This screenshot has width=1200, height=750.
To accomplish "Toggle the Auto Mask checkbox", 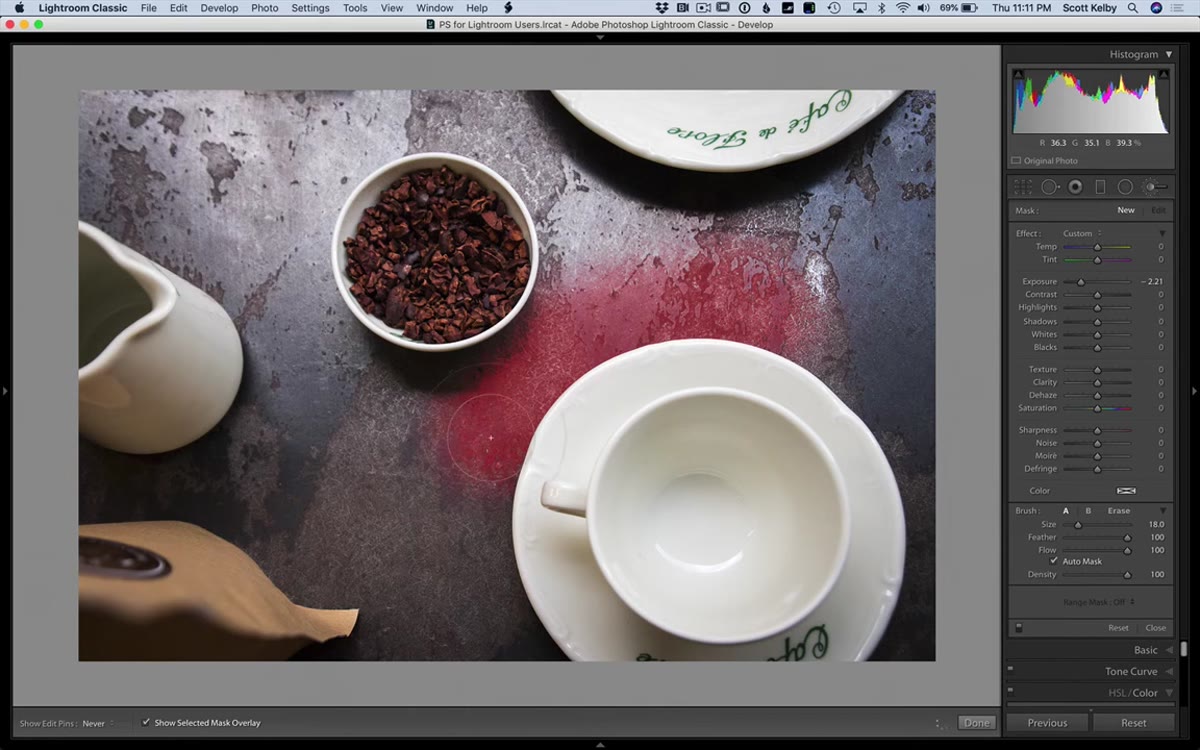I will [x=1053, y=561].
